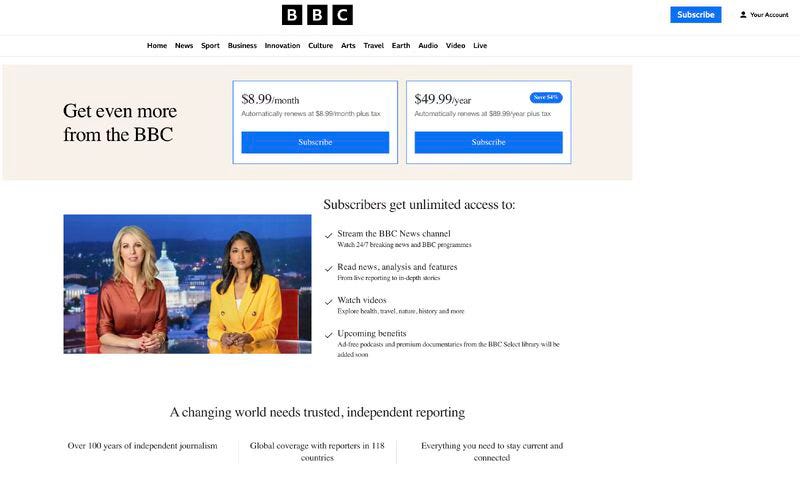Open the Travel section
The image size is (800, 489).
click(x=373, y=45)
